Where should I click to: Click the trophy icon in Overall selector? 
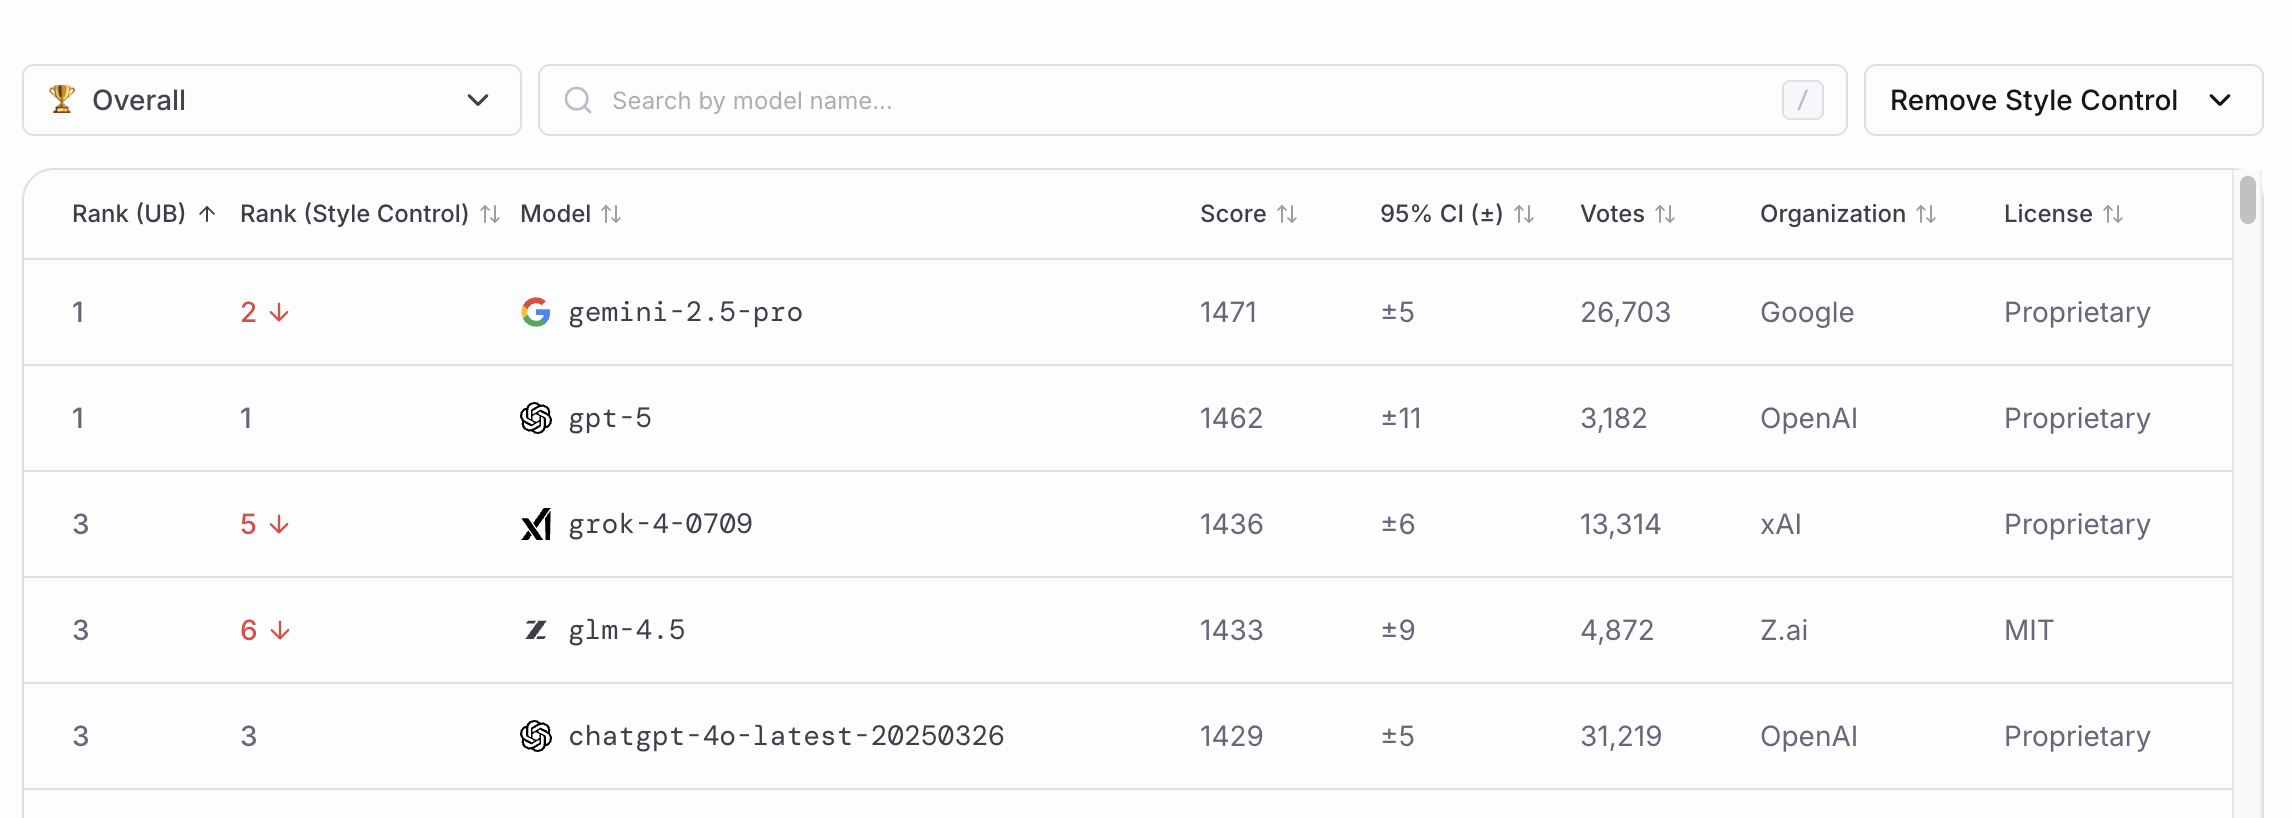point(62,99)
